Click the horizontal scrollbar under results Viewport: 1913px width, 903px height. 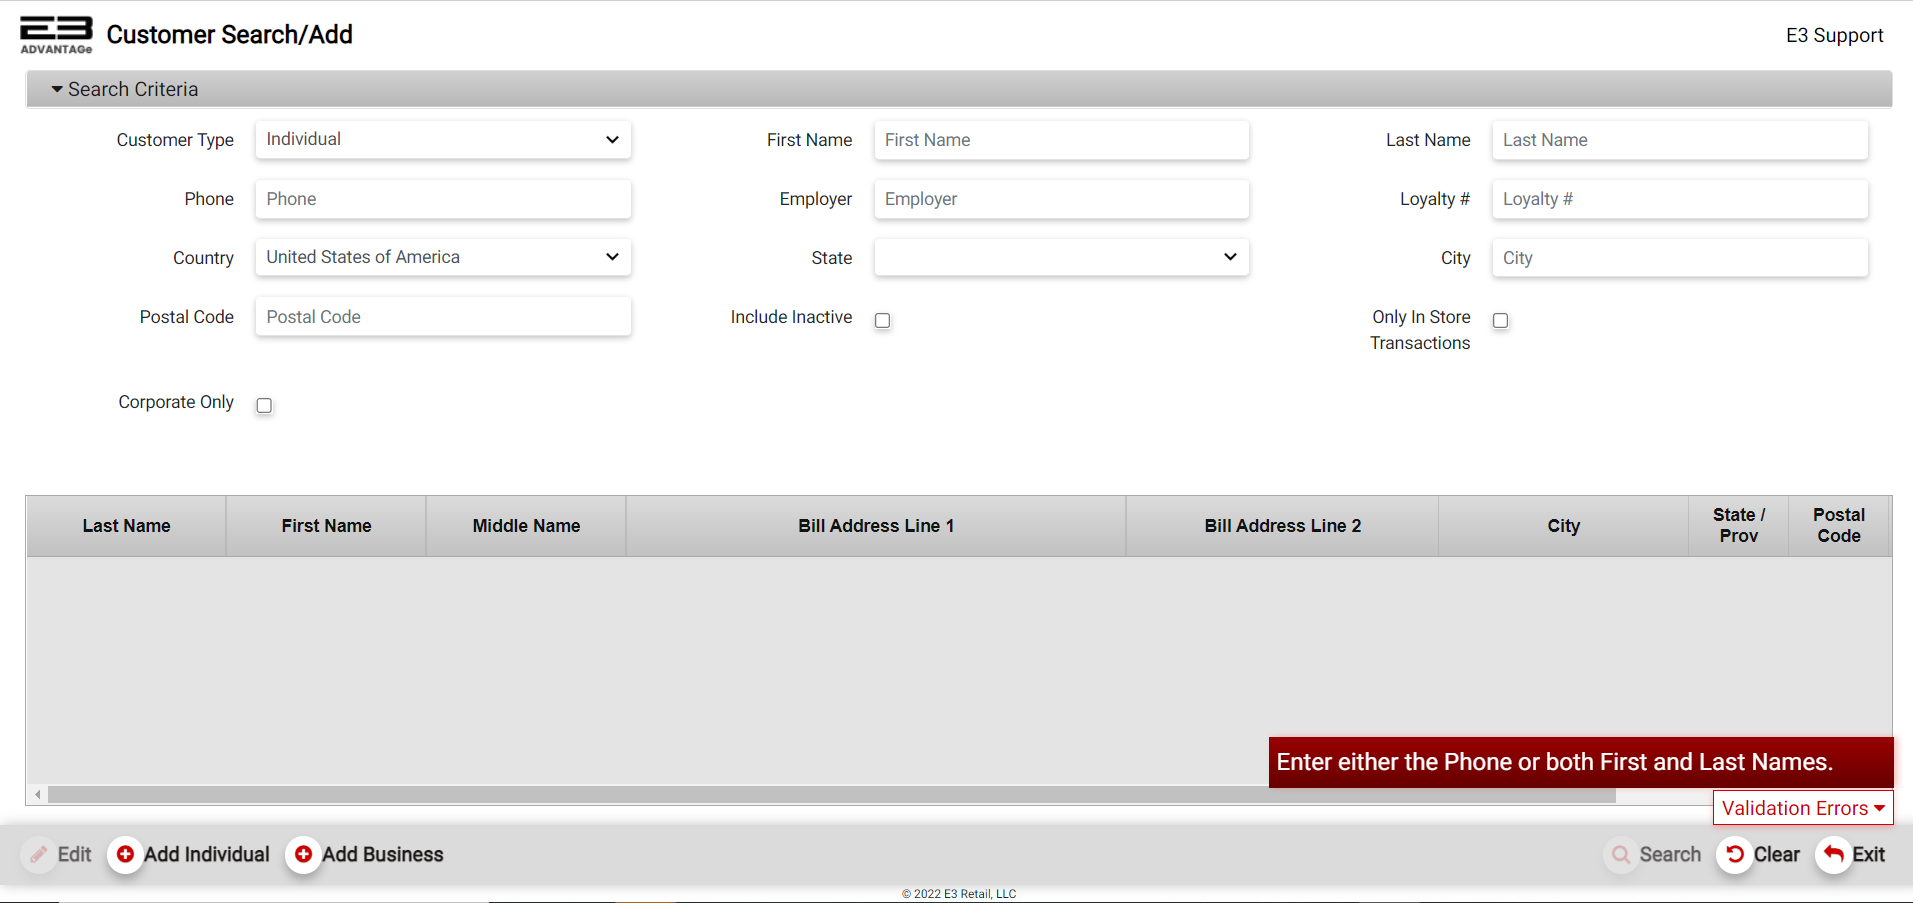(830, 795)
